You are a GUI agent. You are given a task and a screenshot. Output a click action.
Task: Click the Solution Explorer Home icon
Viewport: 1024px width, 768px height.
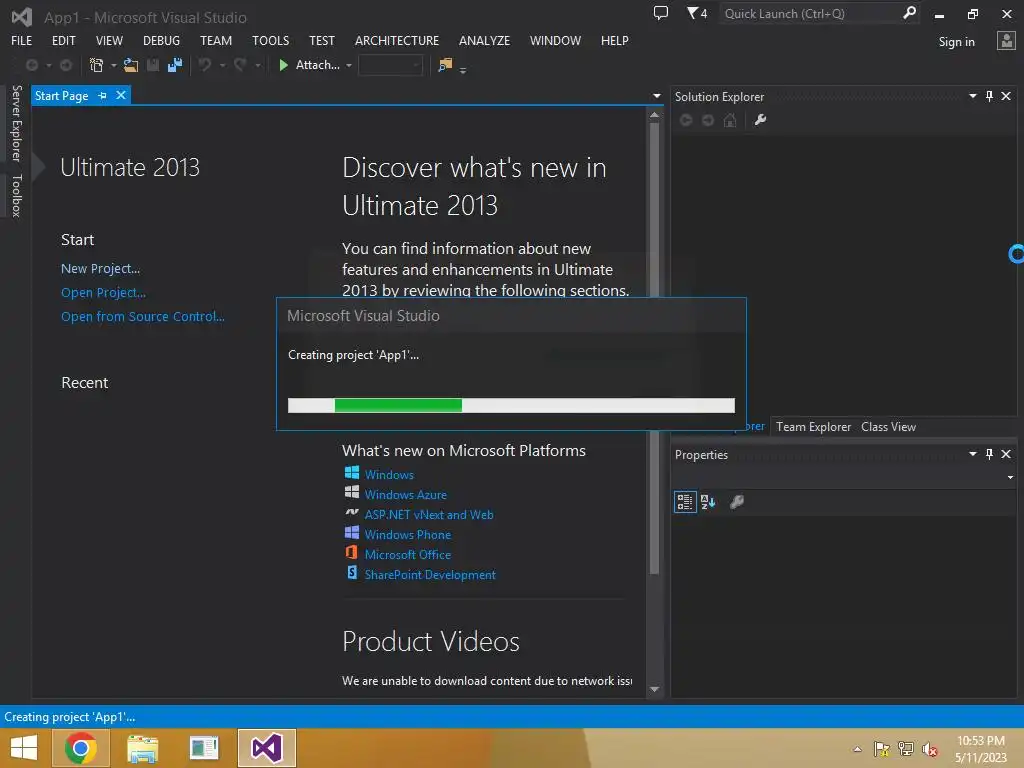tap(730, 120)
